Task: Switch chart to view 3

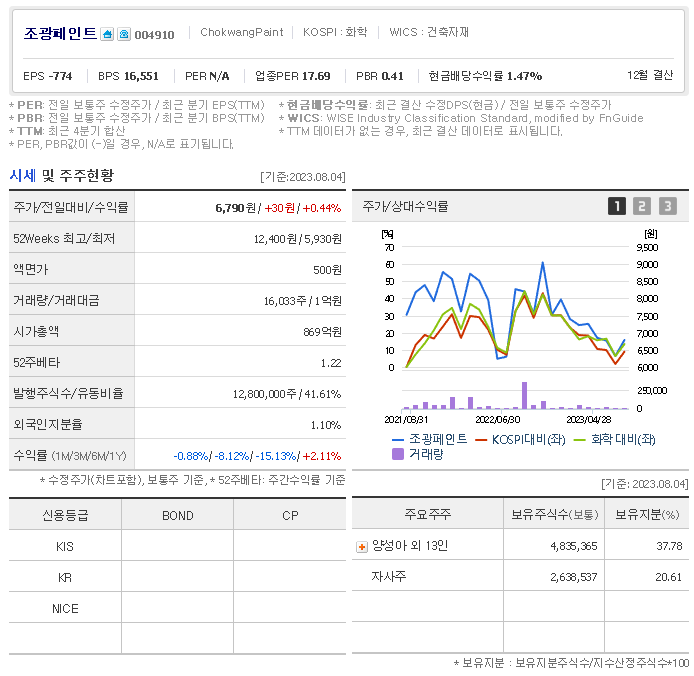Action: 667,206
